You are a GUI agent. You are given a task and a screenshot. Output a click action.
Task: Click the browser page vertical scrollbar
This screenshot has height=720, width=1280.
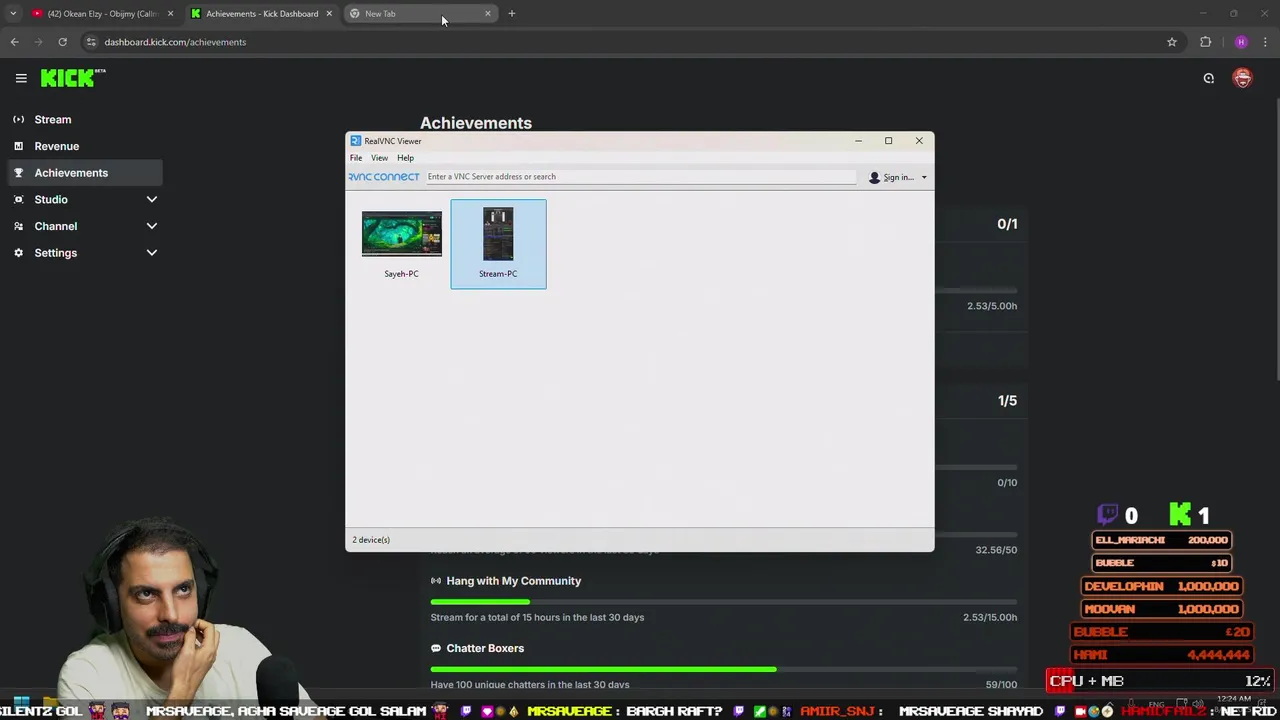coord(1275,240)
